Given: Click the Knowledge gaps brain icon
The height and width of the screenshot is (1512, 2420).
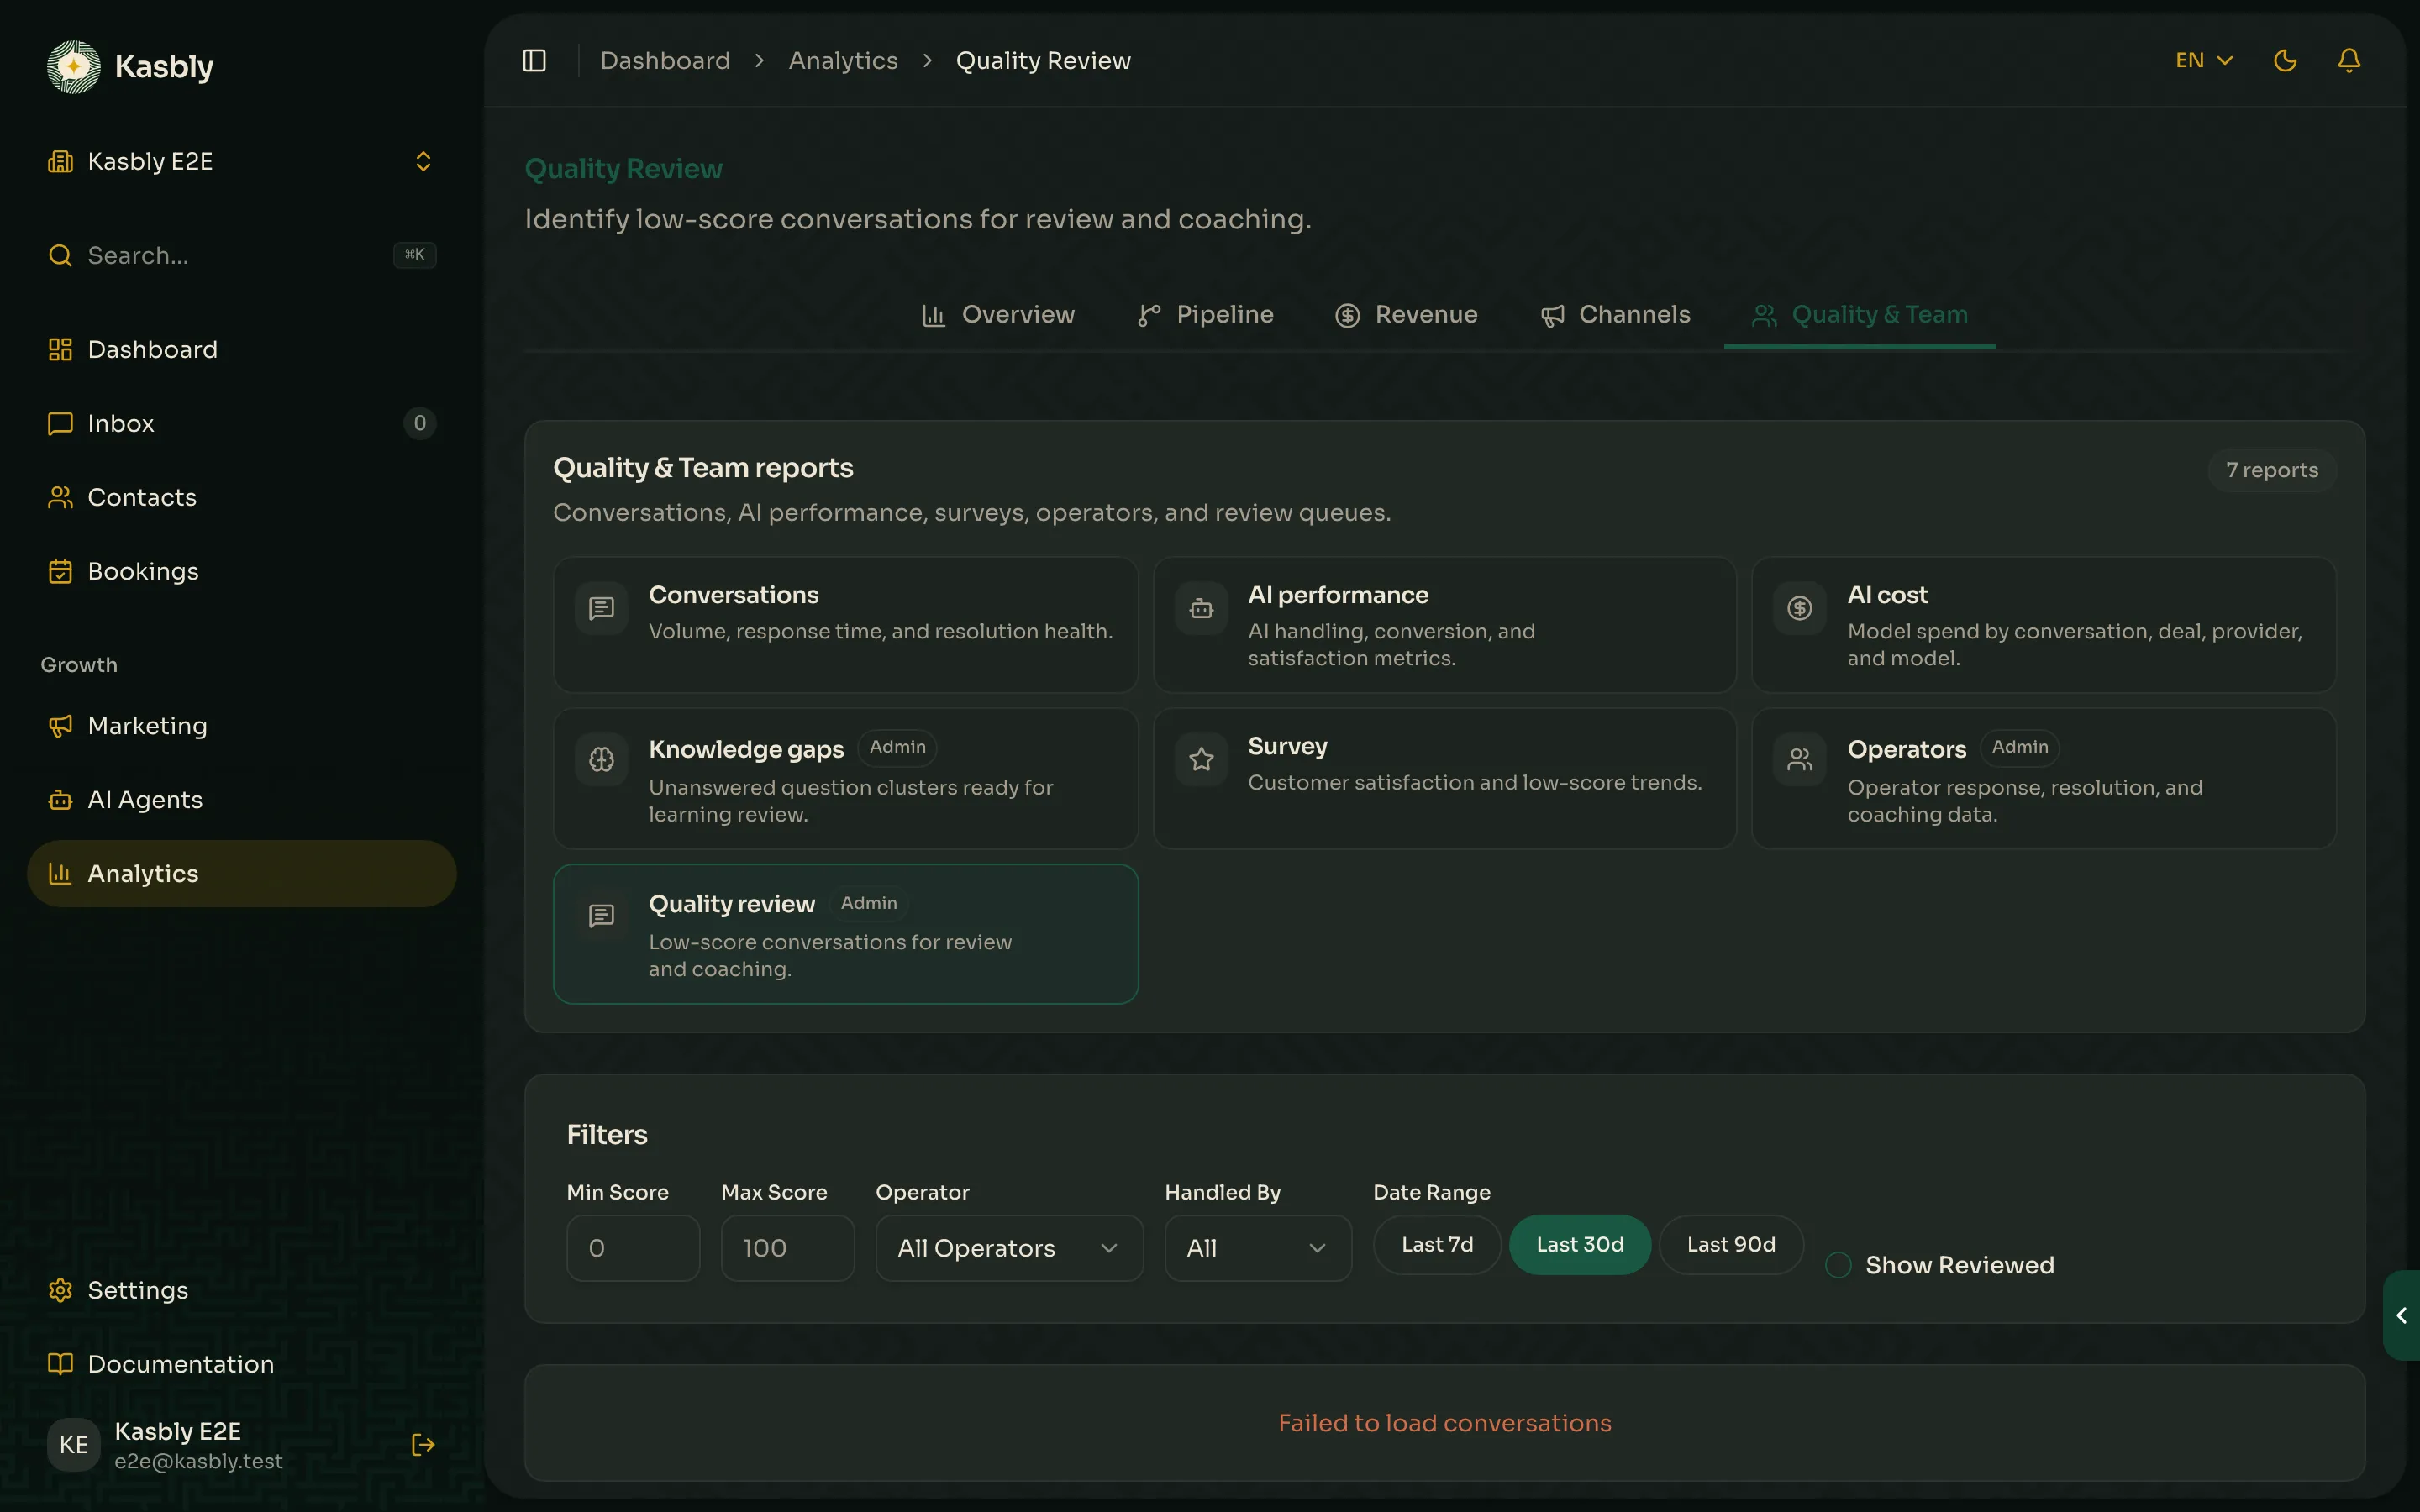Looking at the screenshot, I should pos(601,760).
